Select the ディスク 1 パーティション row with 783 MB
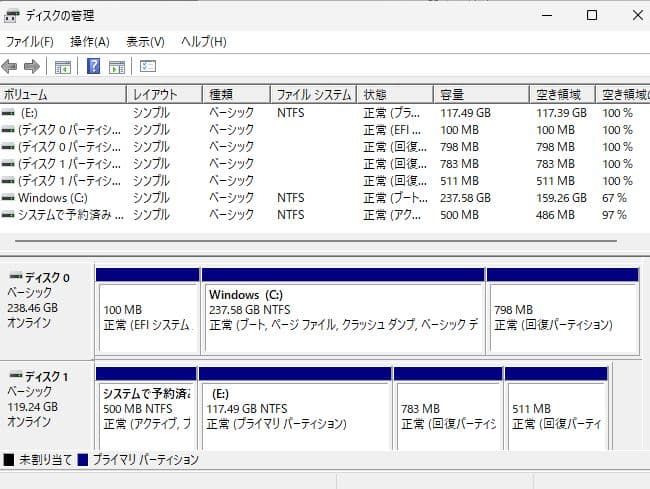This screenshot has height=489, width=650. click(325, 164)
